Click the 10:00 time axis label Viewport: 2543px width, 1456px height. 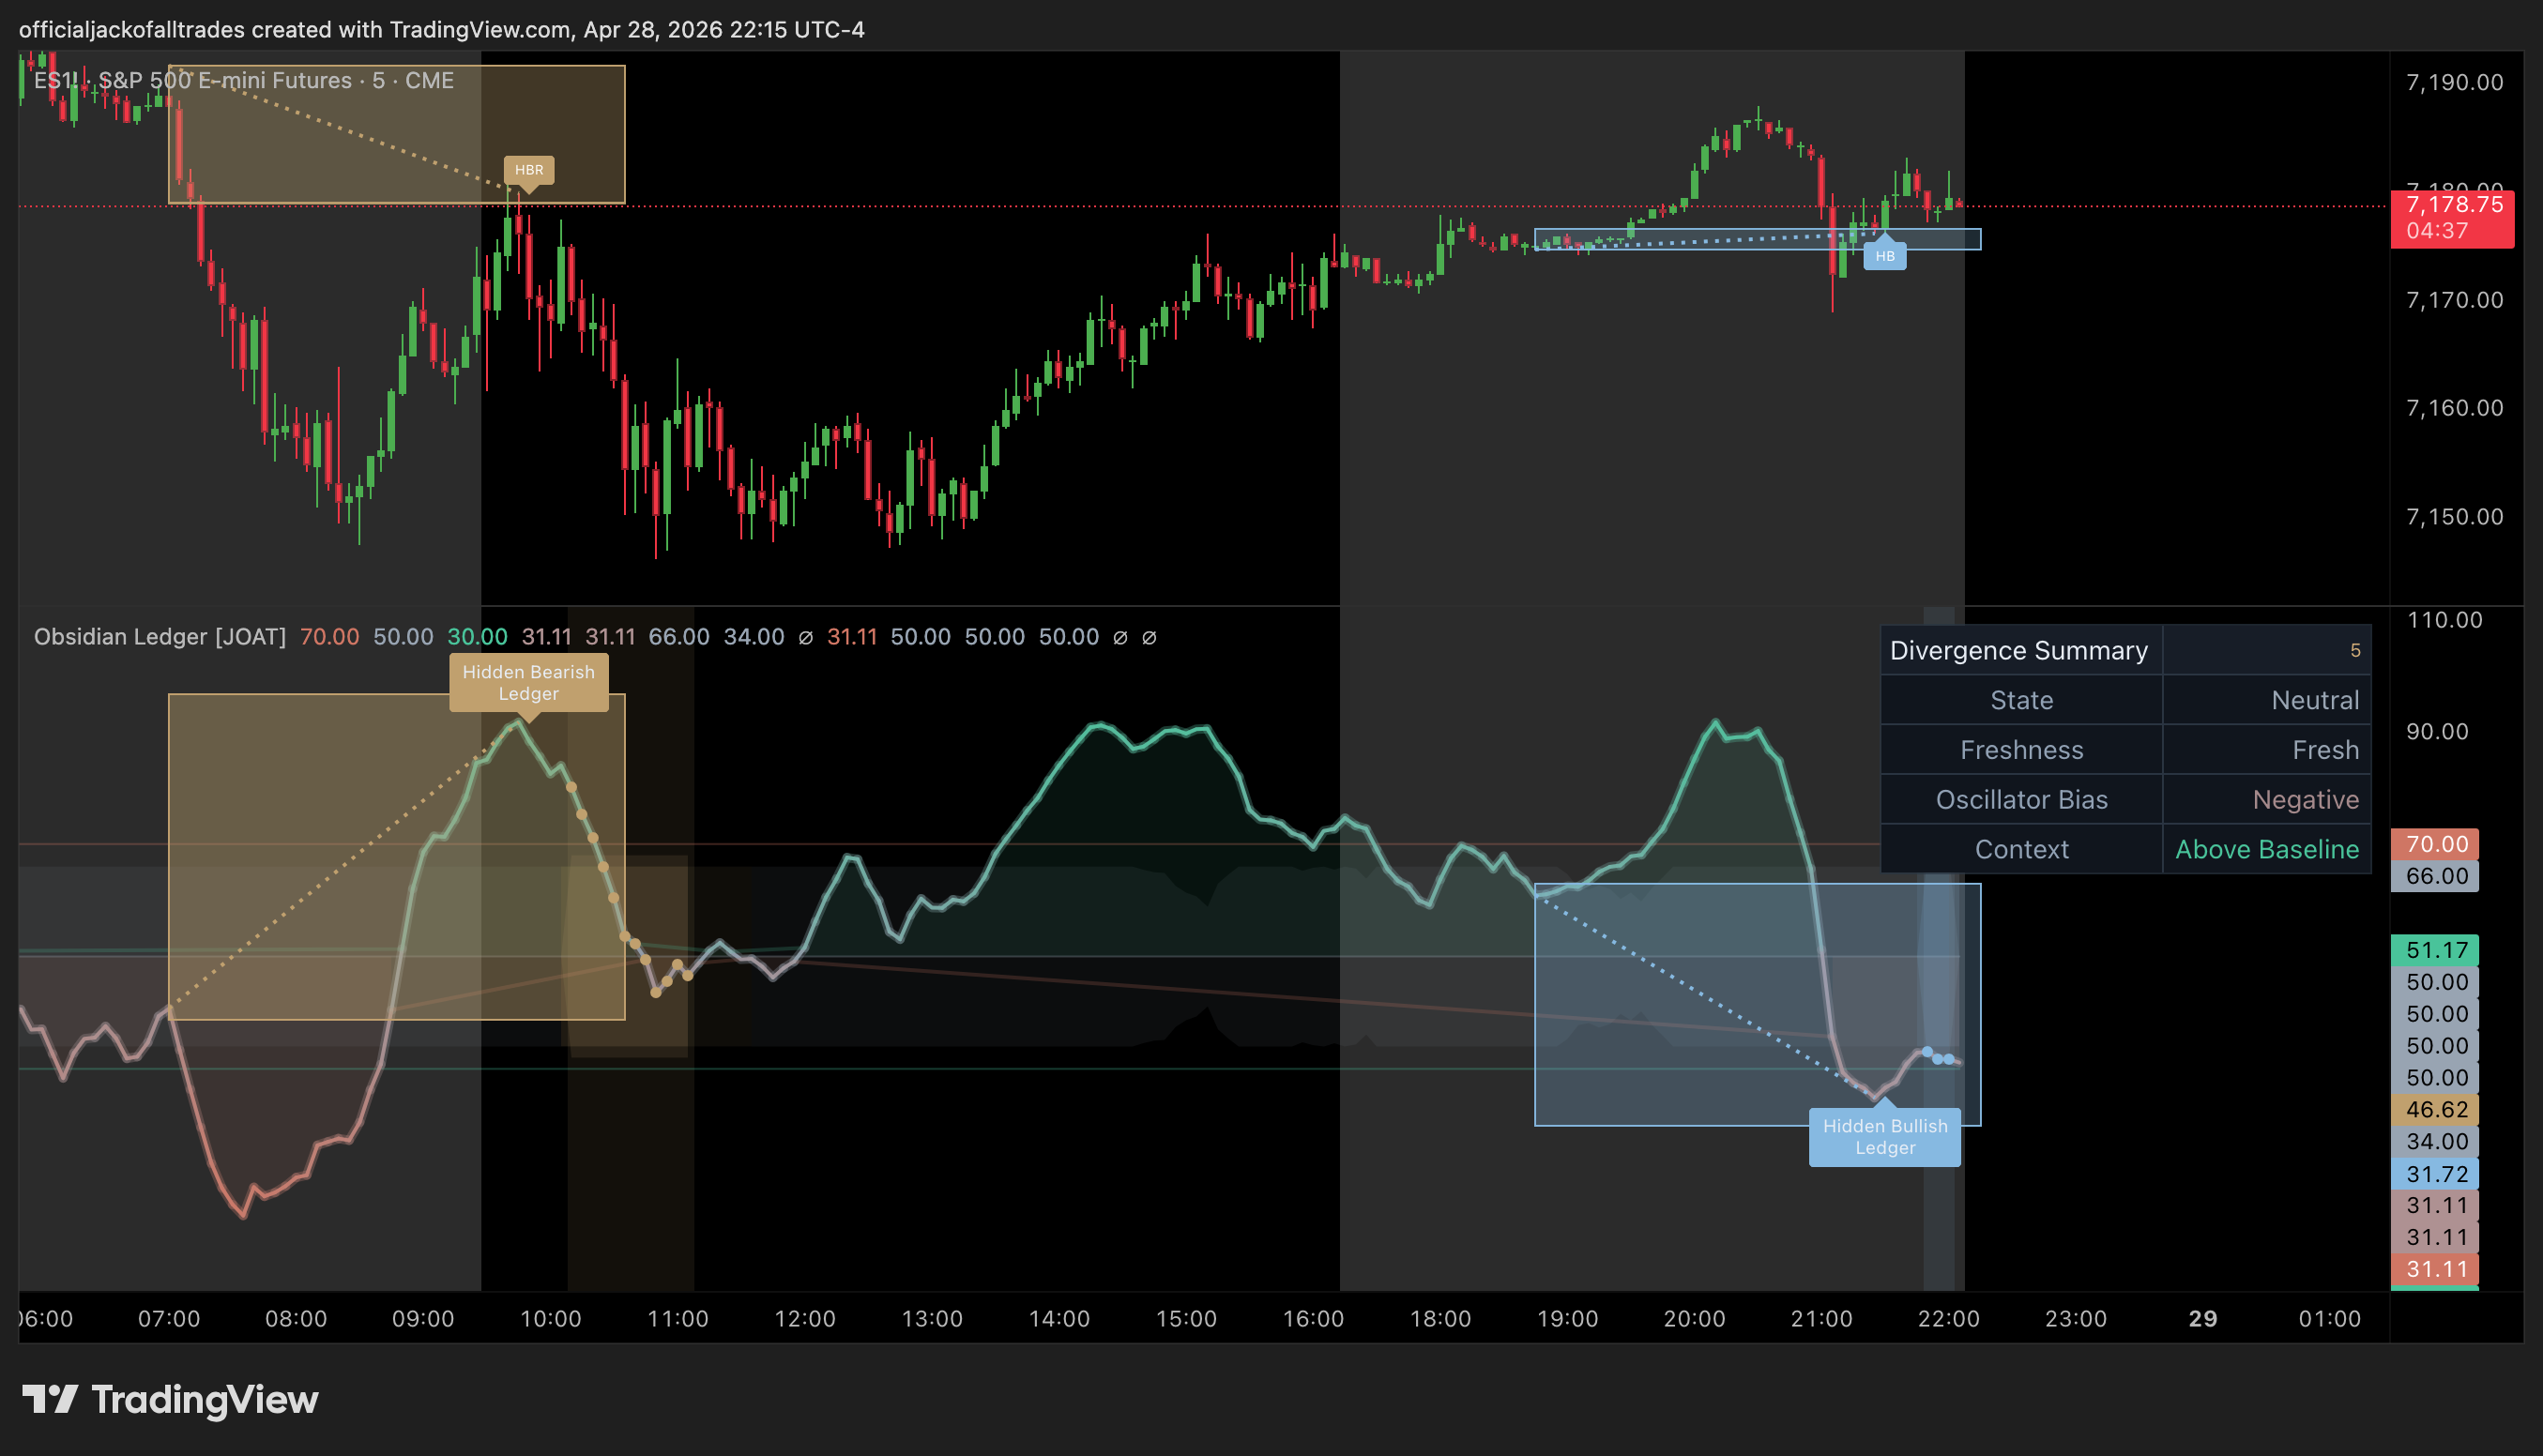551,1319
